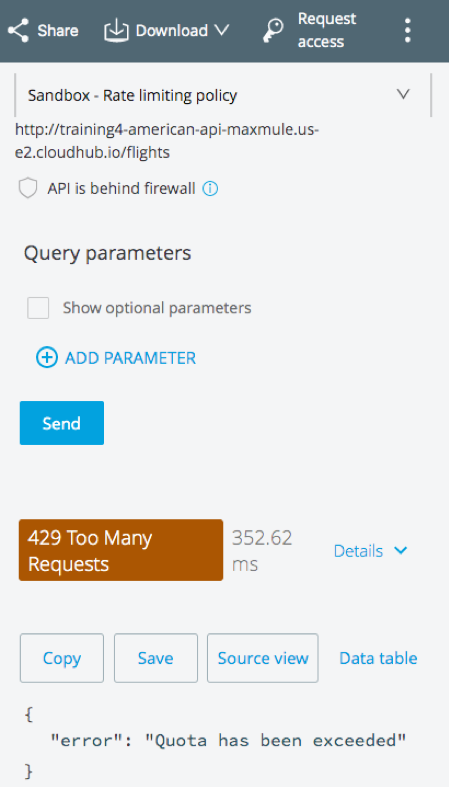Click the 429 Too Many Requests status badge
The image size is (449, 787).
[121, 550]
